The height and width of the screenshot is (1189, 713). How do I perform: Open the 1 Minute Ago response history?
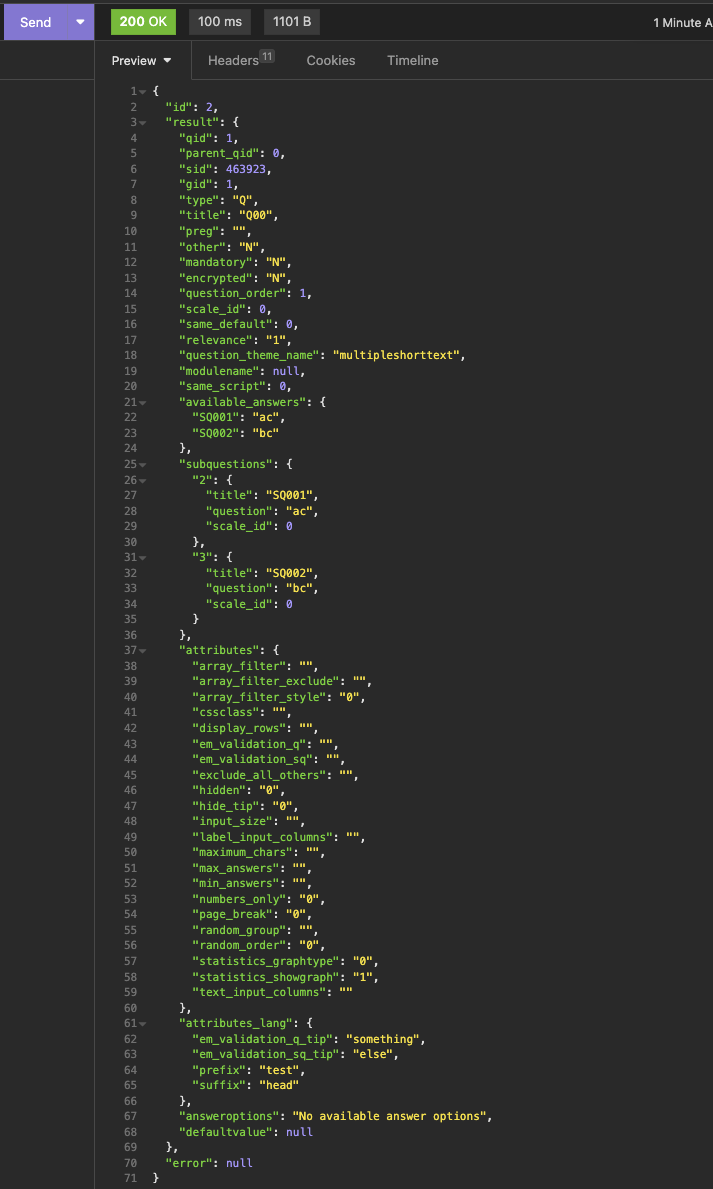click(678, 22)
